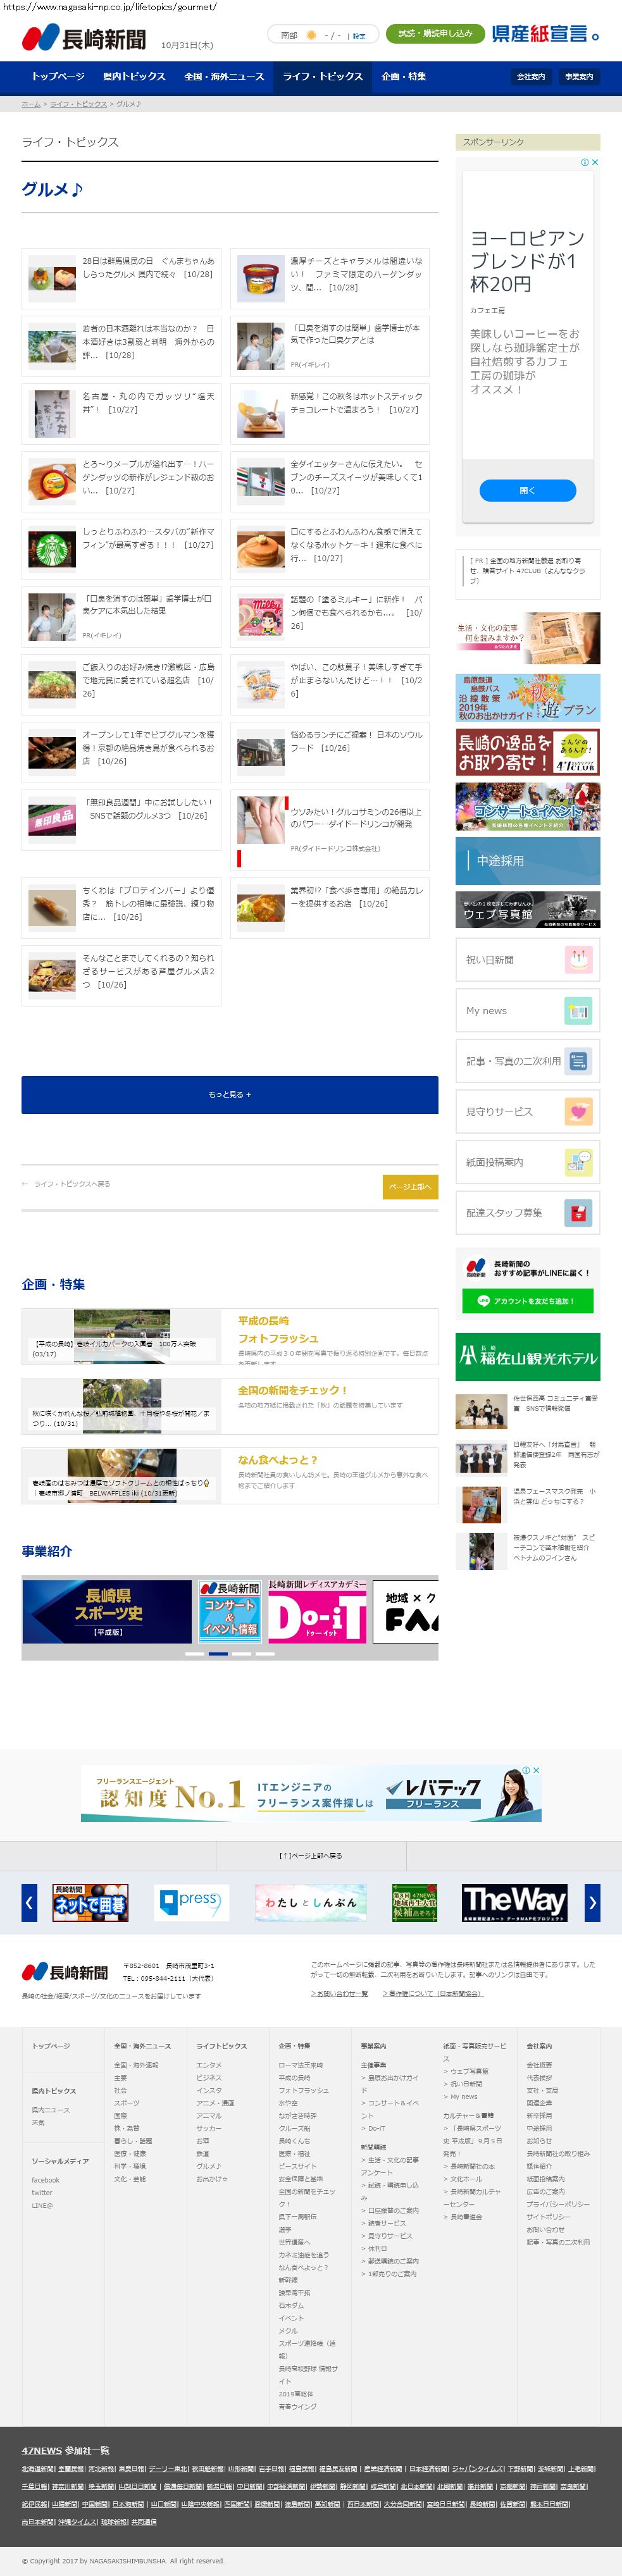Open the TheWay banner in slider
Viewport: 622px width, 2576px height.
click(515, 1902)
